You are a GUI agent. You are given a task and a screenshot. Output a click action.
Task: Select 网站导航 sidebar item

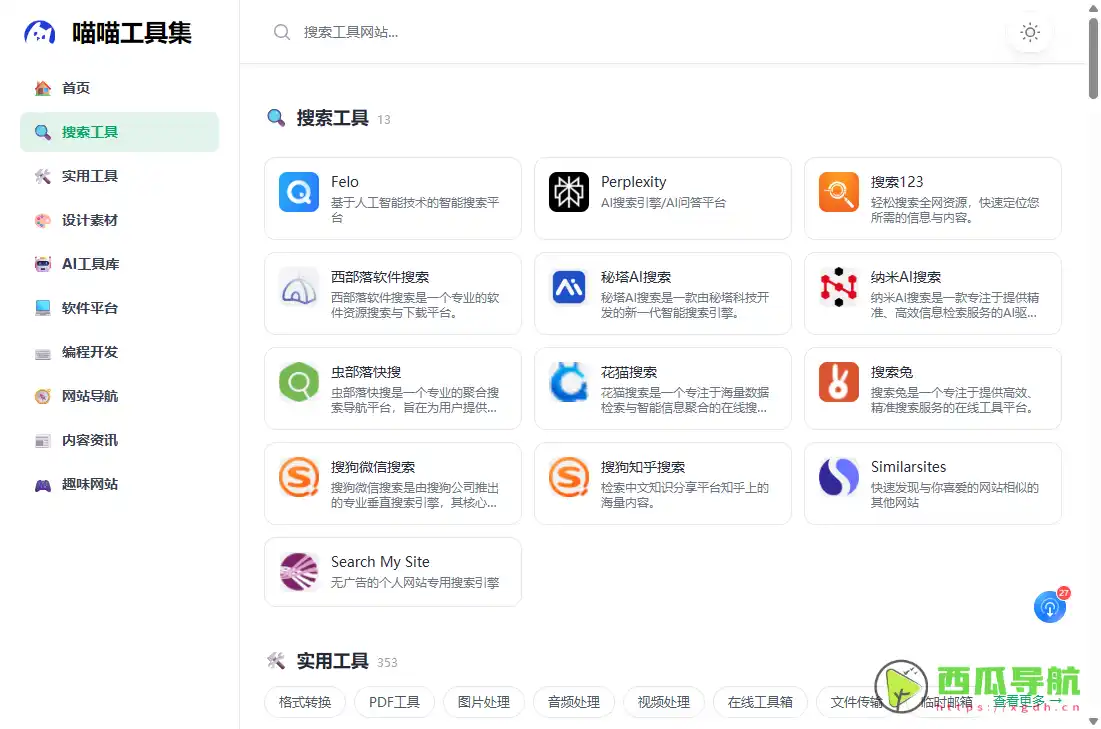(119, 396)
